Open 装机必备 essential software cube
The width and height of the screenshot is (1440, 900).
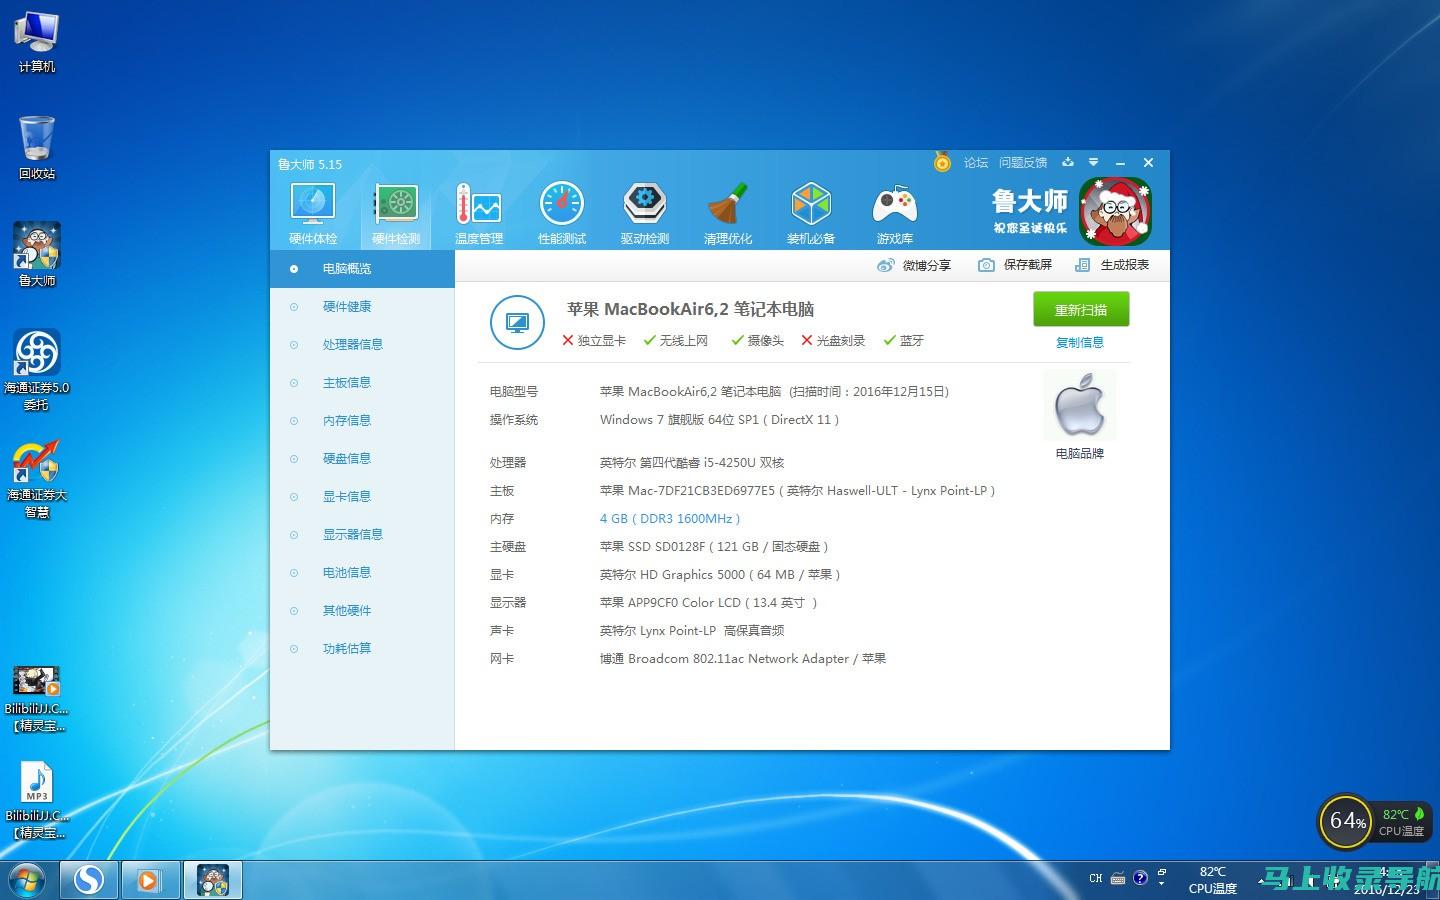point(811,213)
